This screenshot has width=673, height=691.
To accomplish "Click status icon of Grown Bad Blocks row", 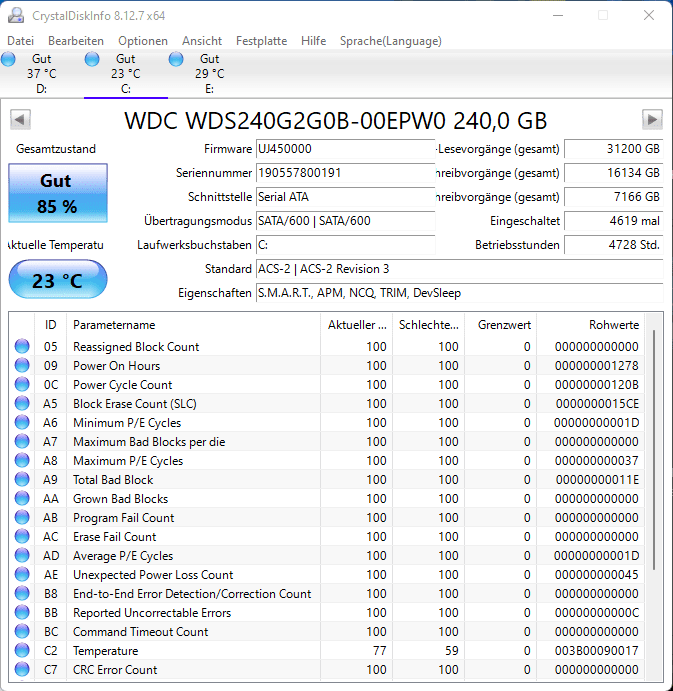I will click(x=22, y=498).
